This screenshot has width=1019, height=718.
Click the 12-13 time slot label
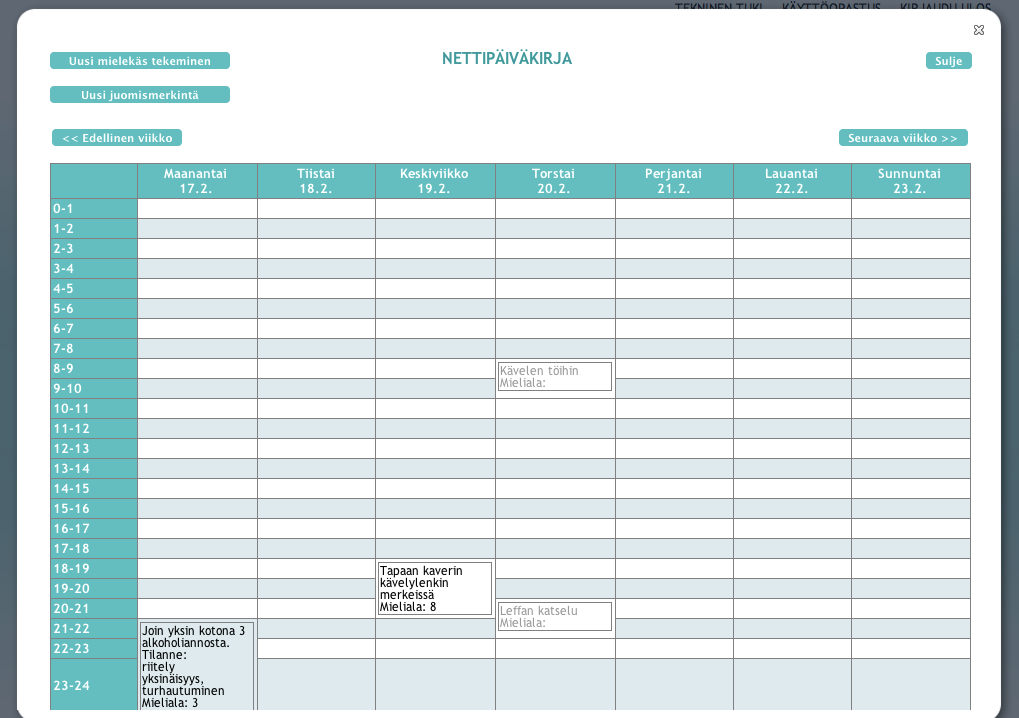94,448
